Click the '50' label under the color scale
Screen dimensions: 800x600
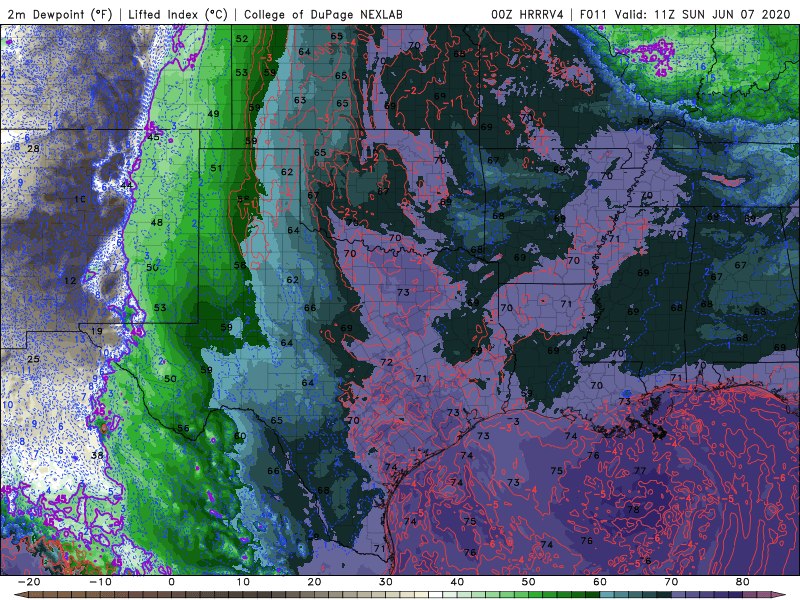pos(529,582)
